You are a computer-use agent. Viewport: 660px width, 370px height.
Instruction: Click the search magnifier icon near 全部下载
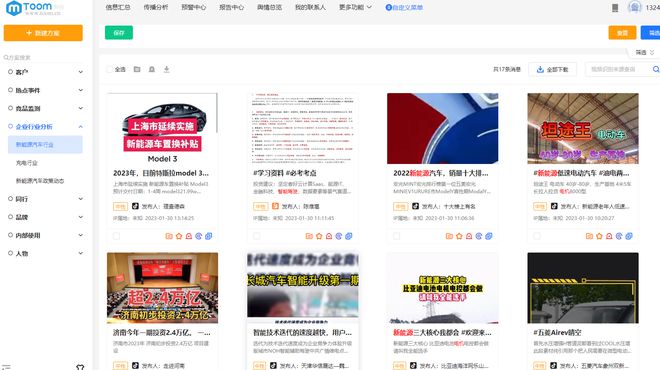[x=656, y=69]
